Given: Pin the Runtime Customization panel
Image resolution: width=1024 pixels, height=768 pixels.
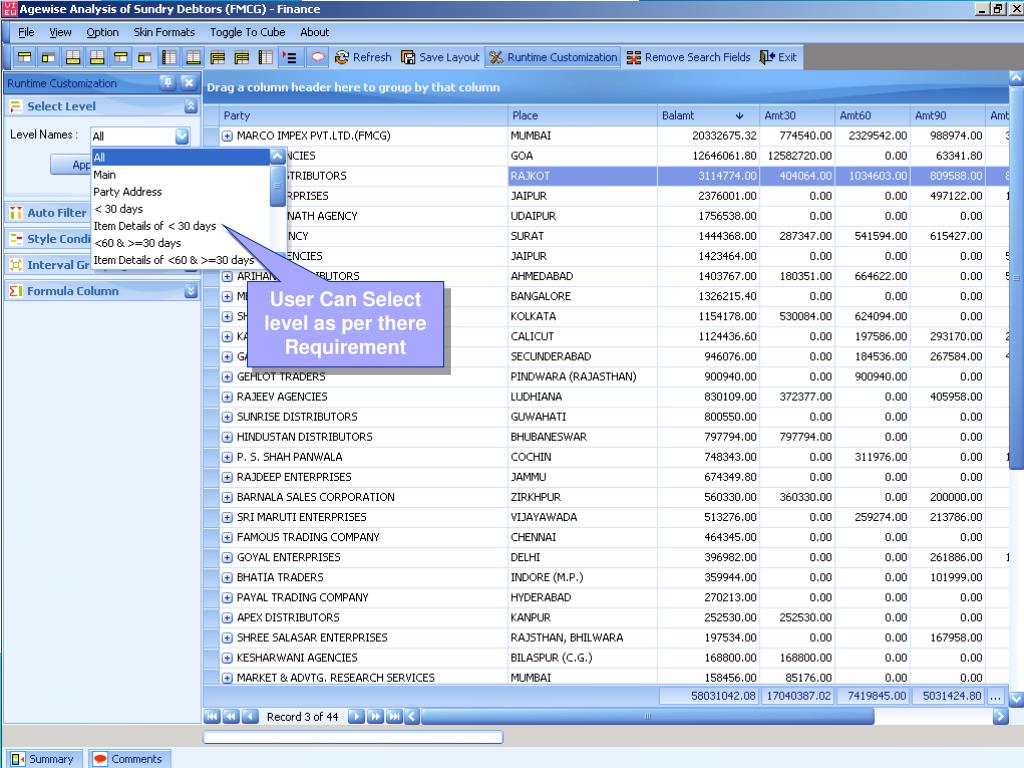Looking at the screenshot, I should tap(168, 82).
